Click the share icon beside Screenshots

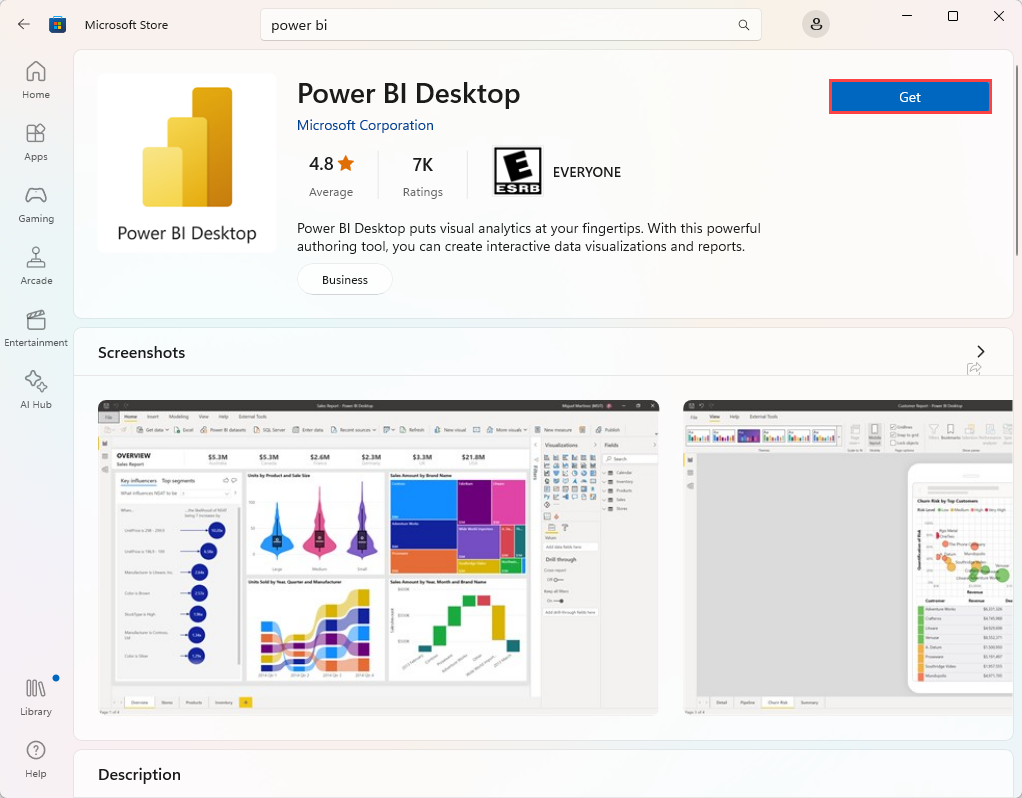(974, 369)
